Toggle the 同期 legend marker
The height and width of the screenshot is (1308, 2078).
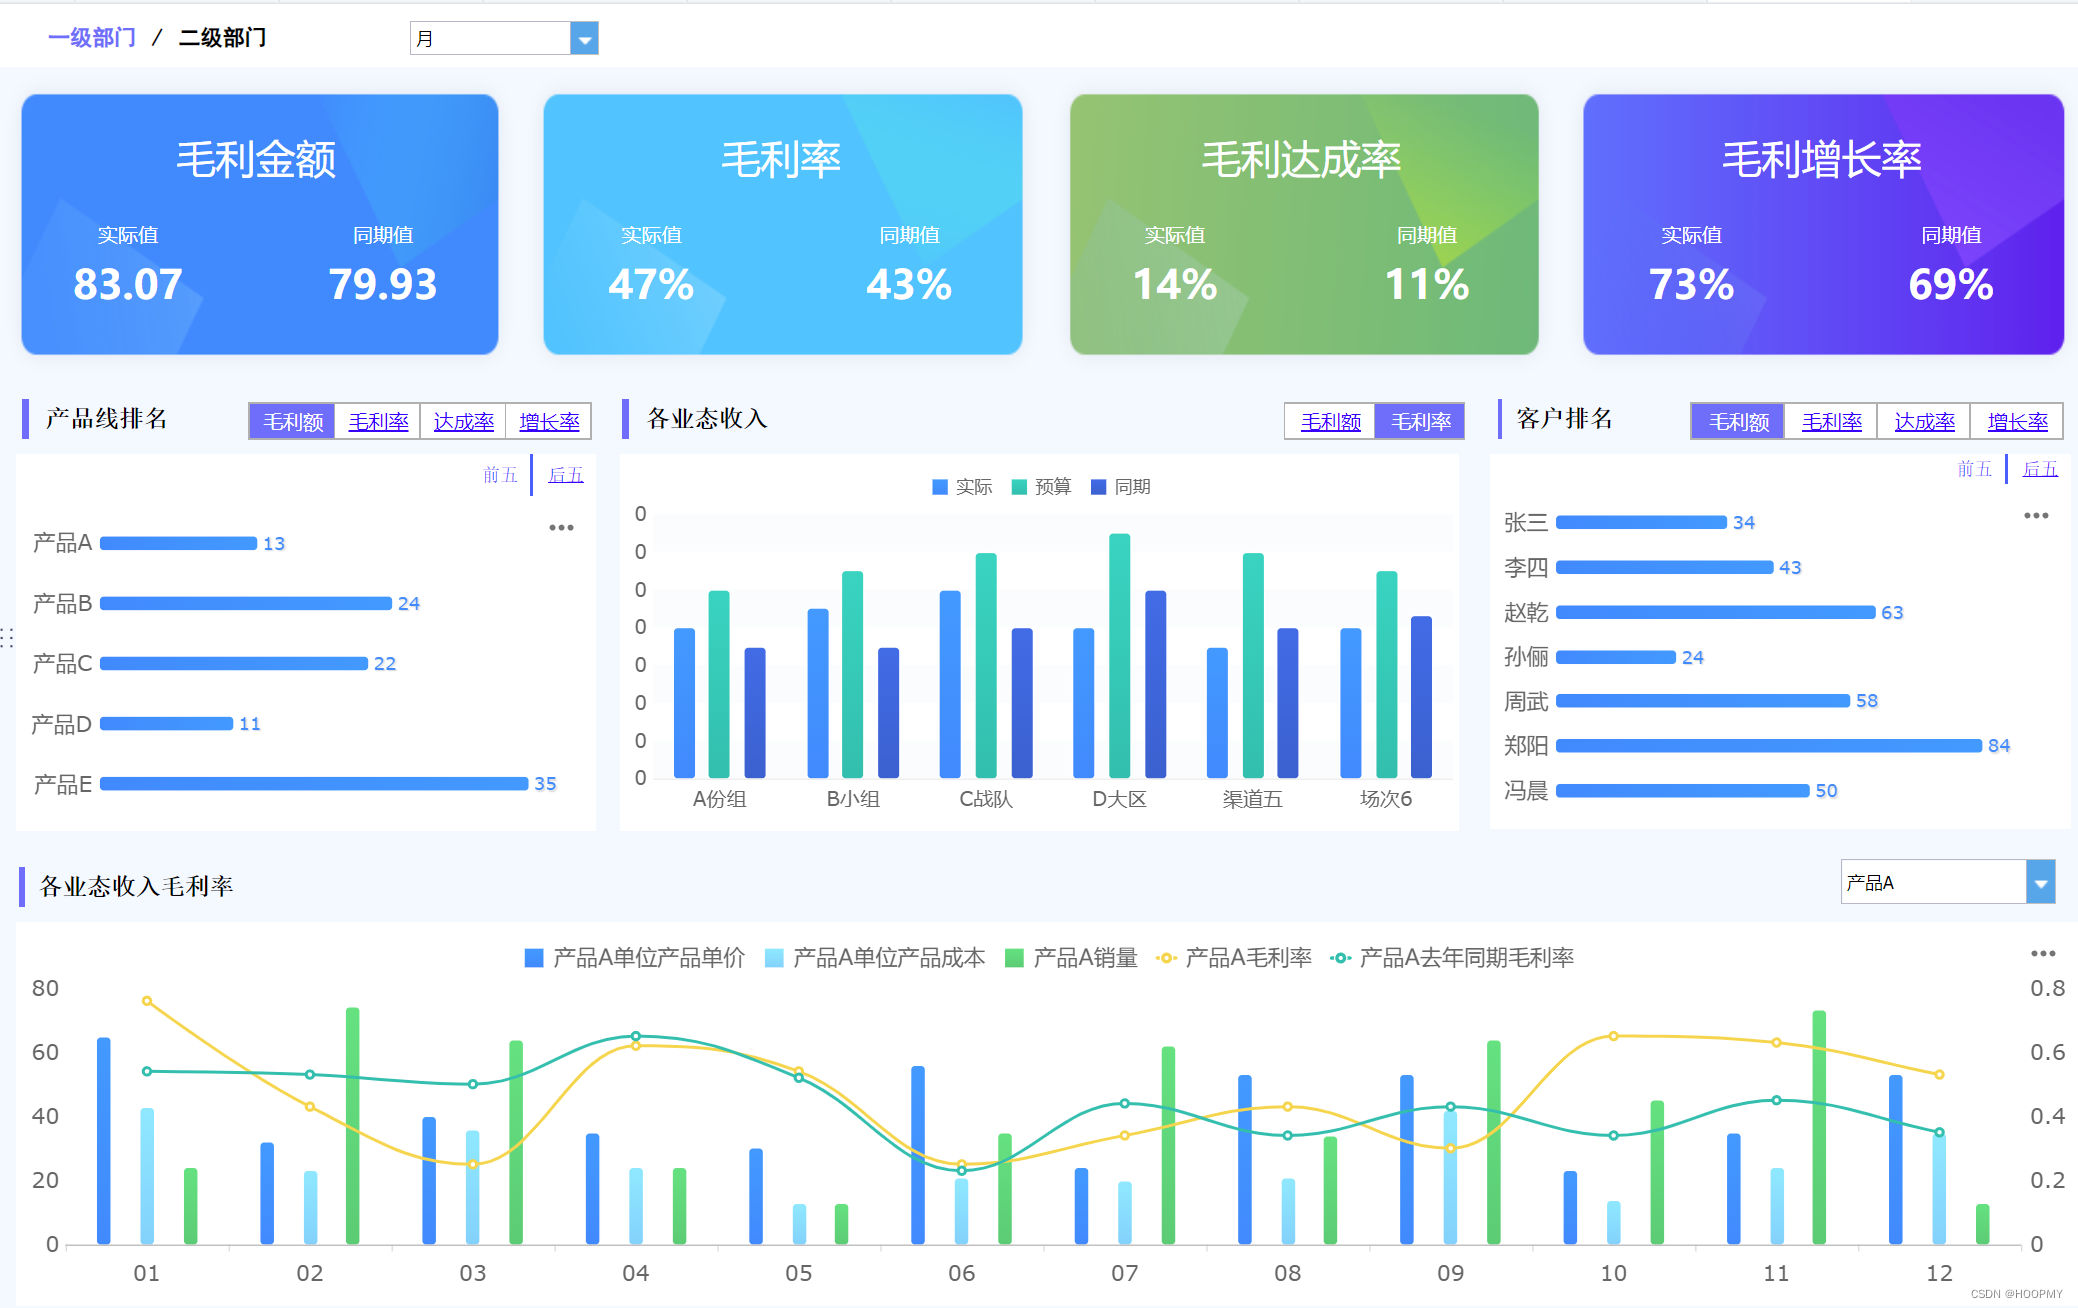(x=1099, y=487)
